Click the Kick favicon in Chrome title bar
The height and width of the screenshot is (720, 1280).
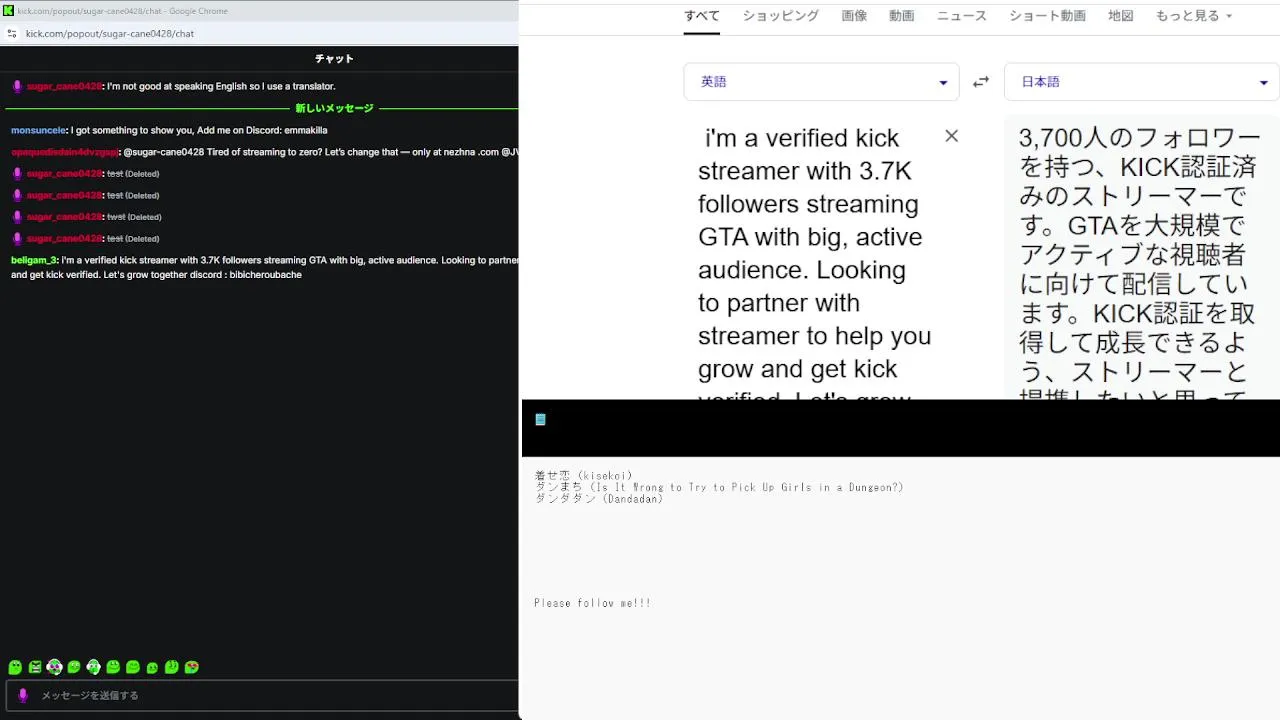(8, 11)
